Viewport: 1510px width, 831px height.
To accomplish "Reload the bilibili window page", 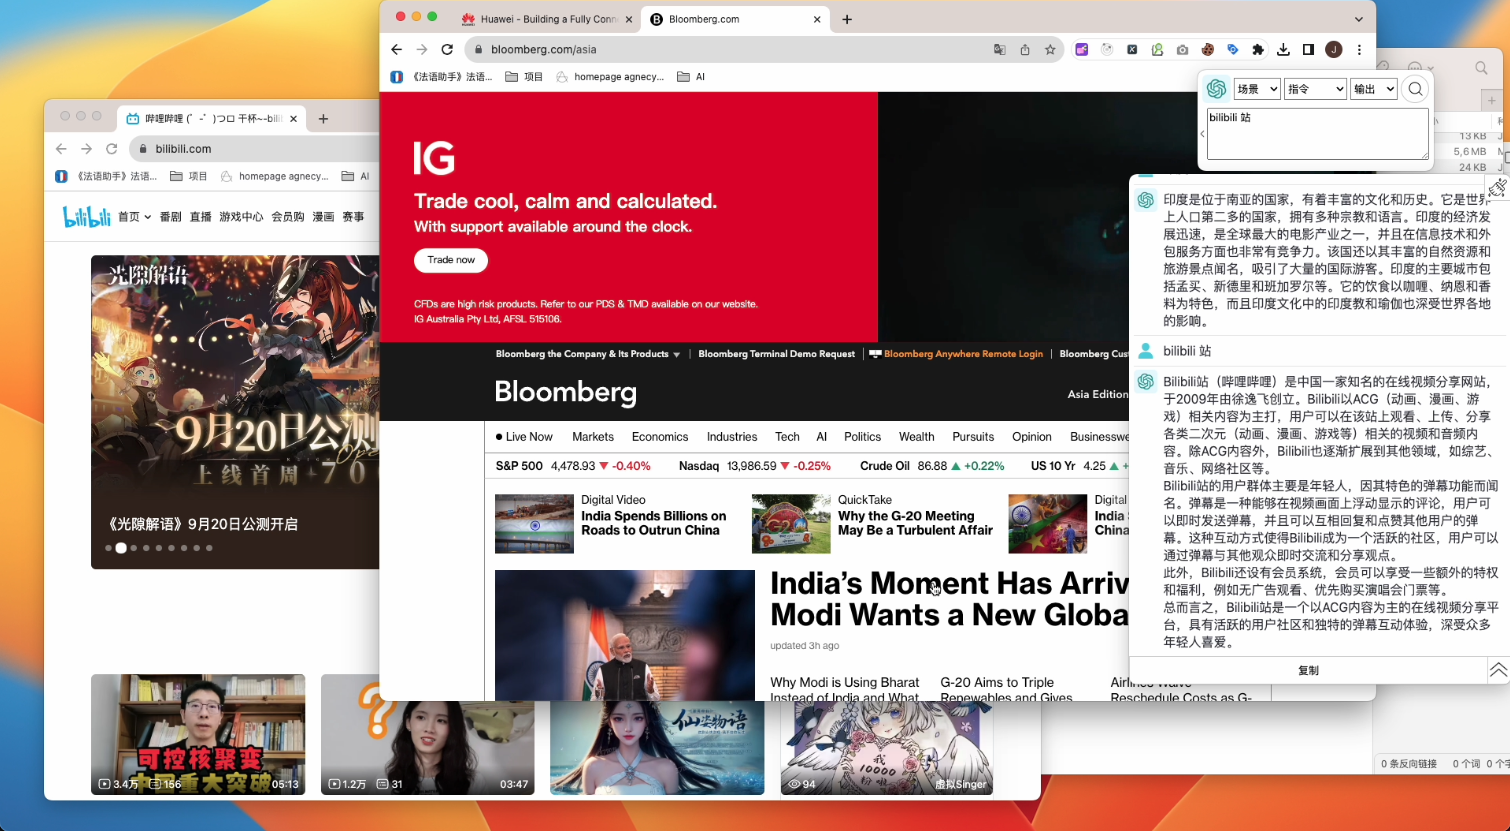I will [112, 149].
